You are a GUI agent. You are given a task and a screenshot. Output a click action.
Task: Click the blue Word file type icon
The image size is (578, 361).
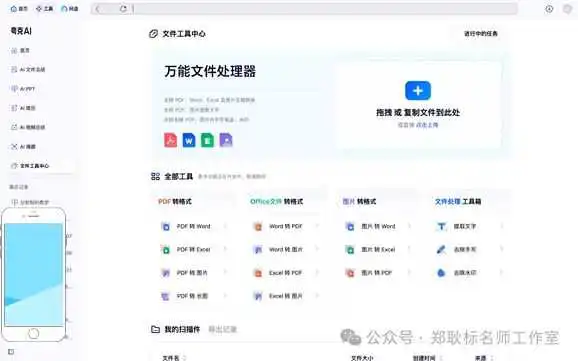coord(189,140)
